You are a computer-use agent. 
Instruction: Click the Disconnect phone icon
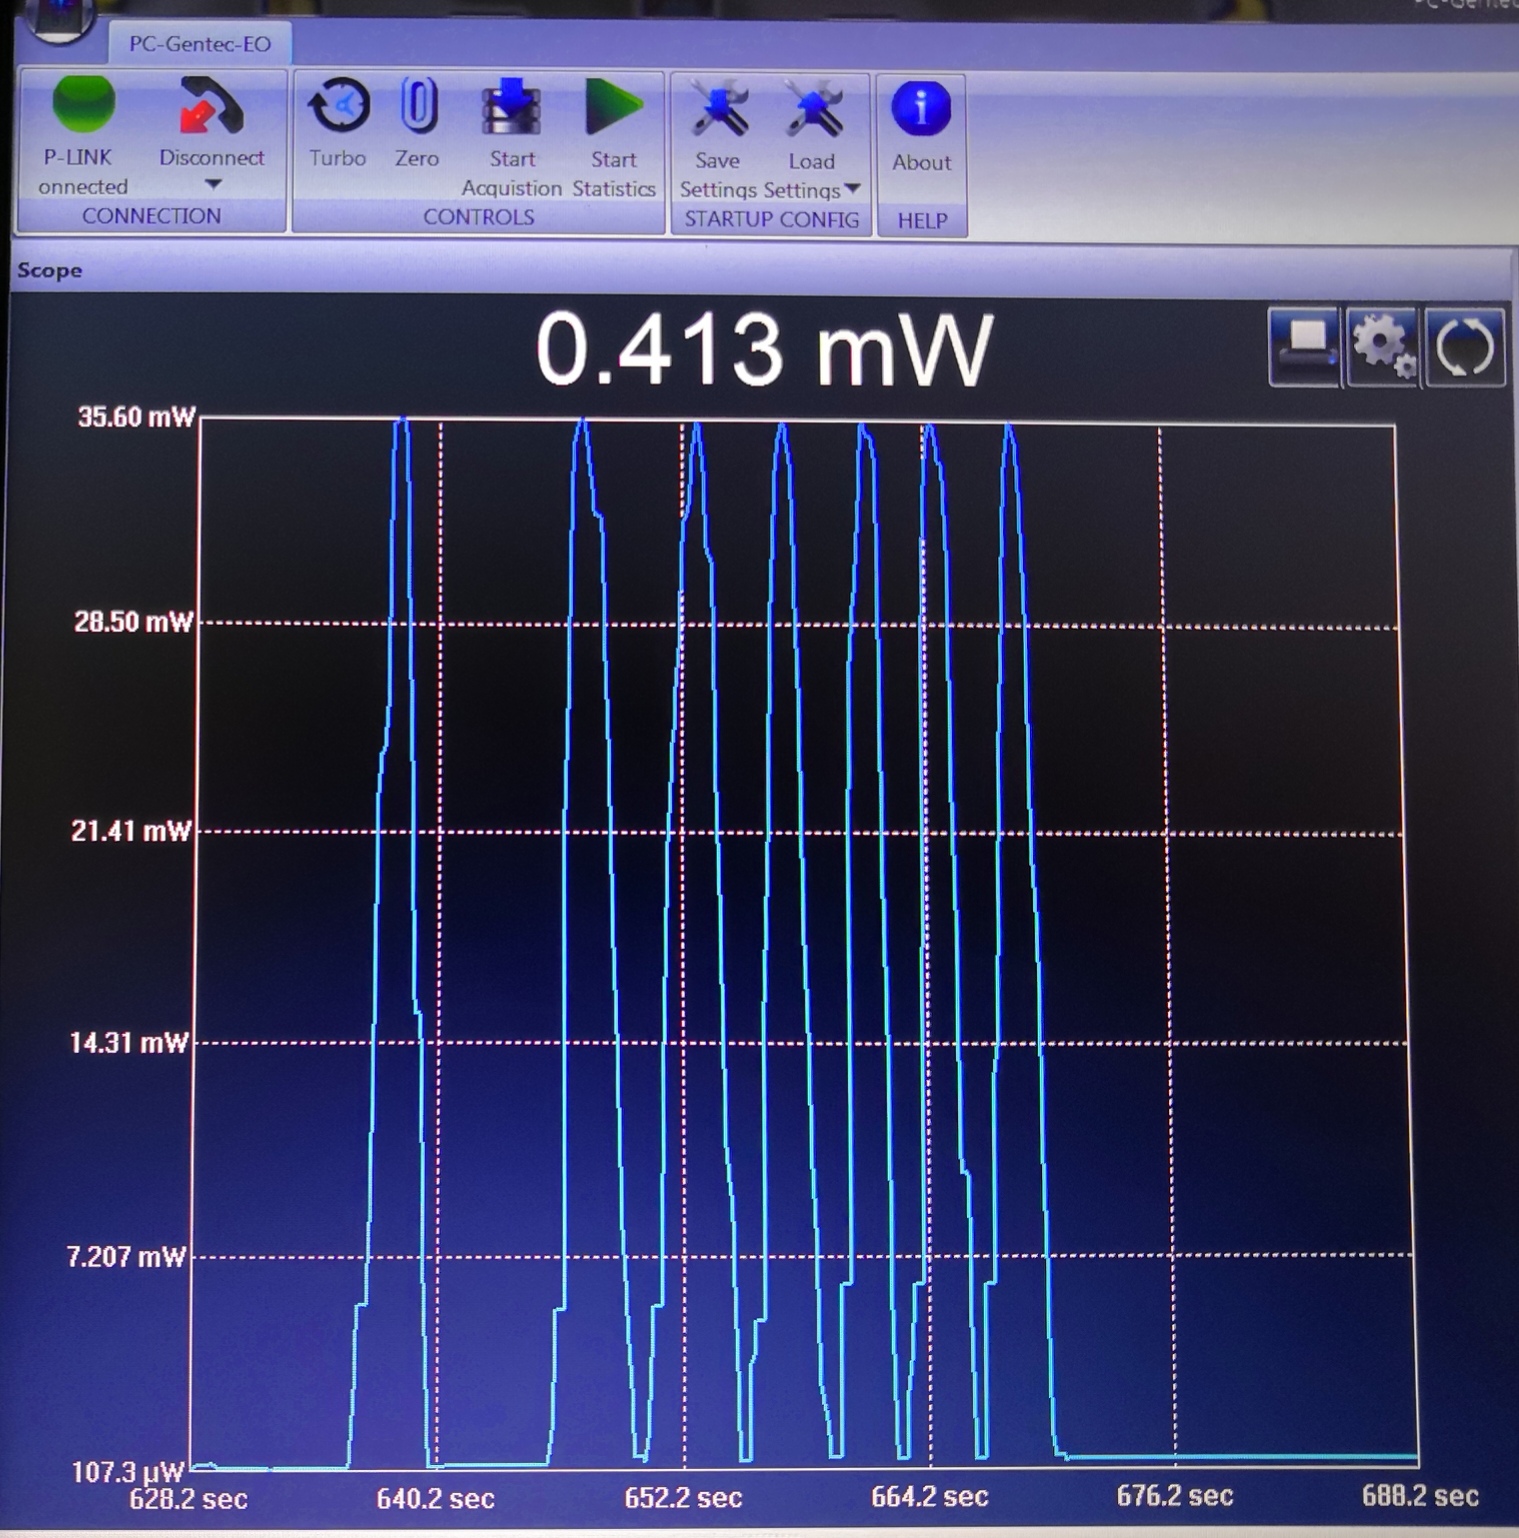(211, 107)
